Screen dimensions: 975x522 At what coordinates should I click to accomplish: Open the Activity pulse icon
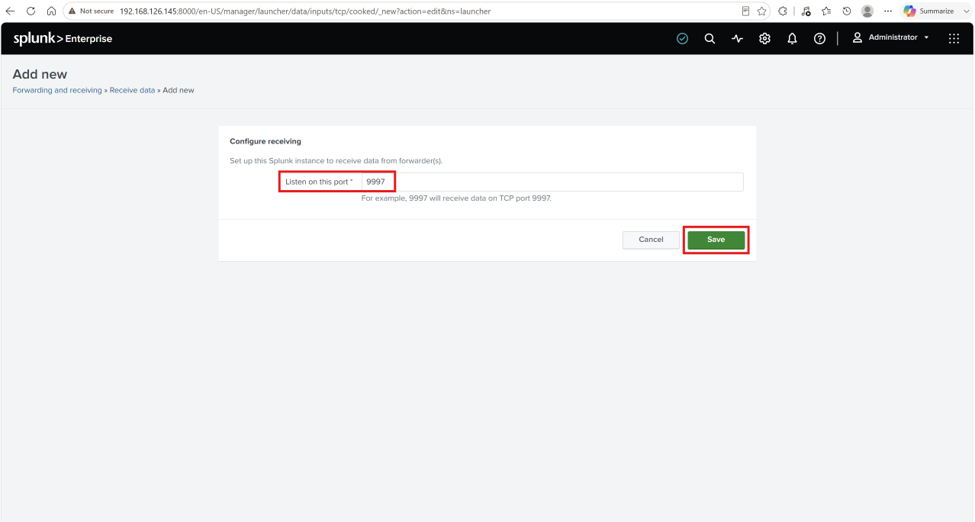737,39
